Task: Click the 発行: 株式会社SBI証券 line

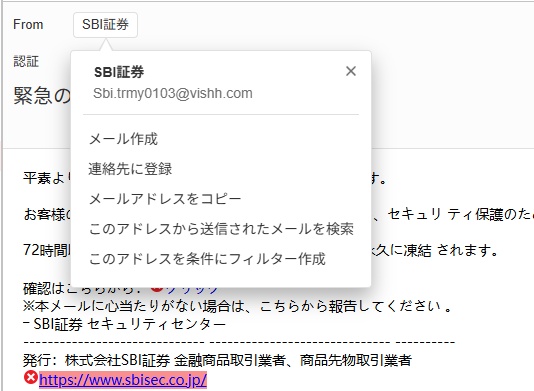Action: coord(217,360)
